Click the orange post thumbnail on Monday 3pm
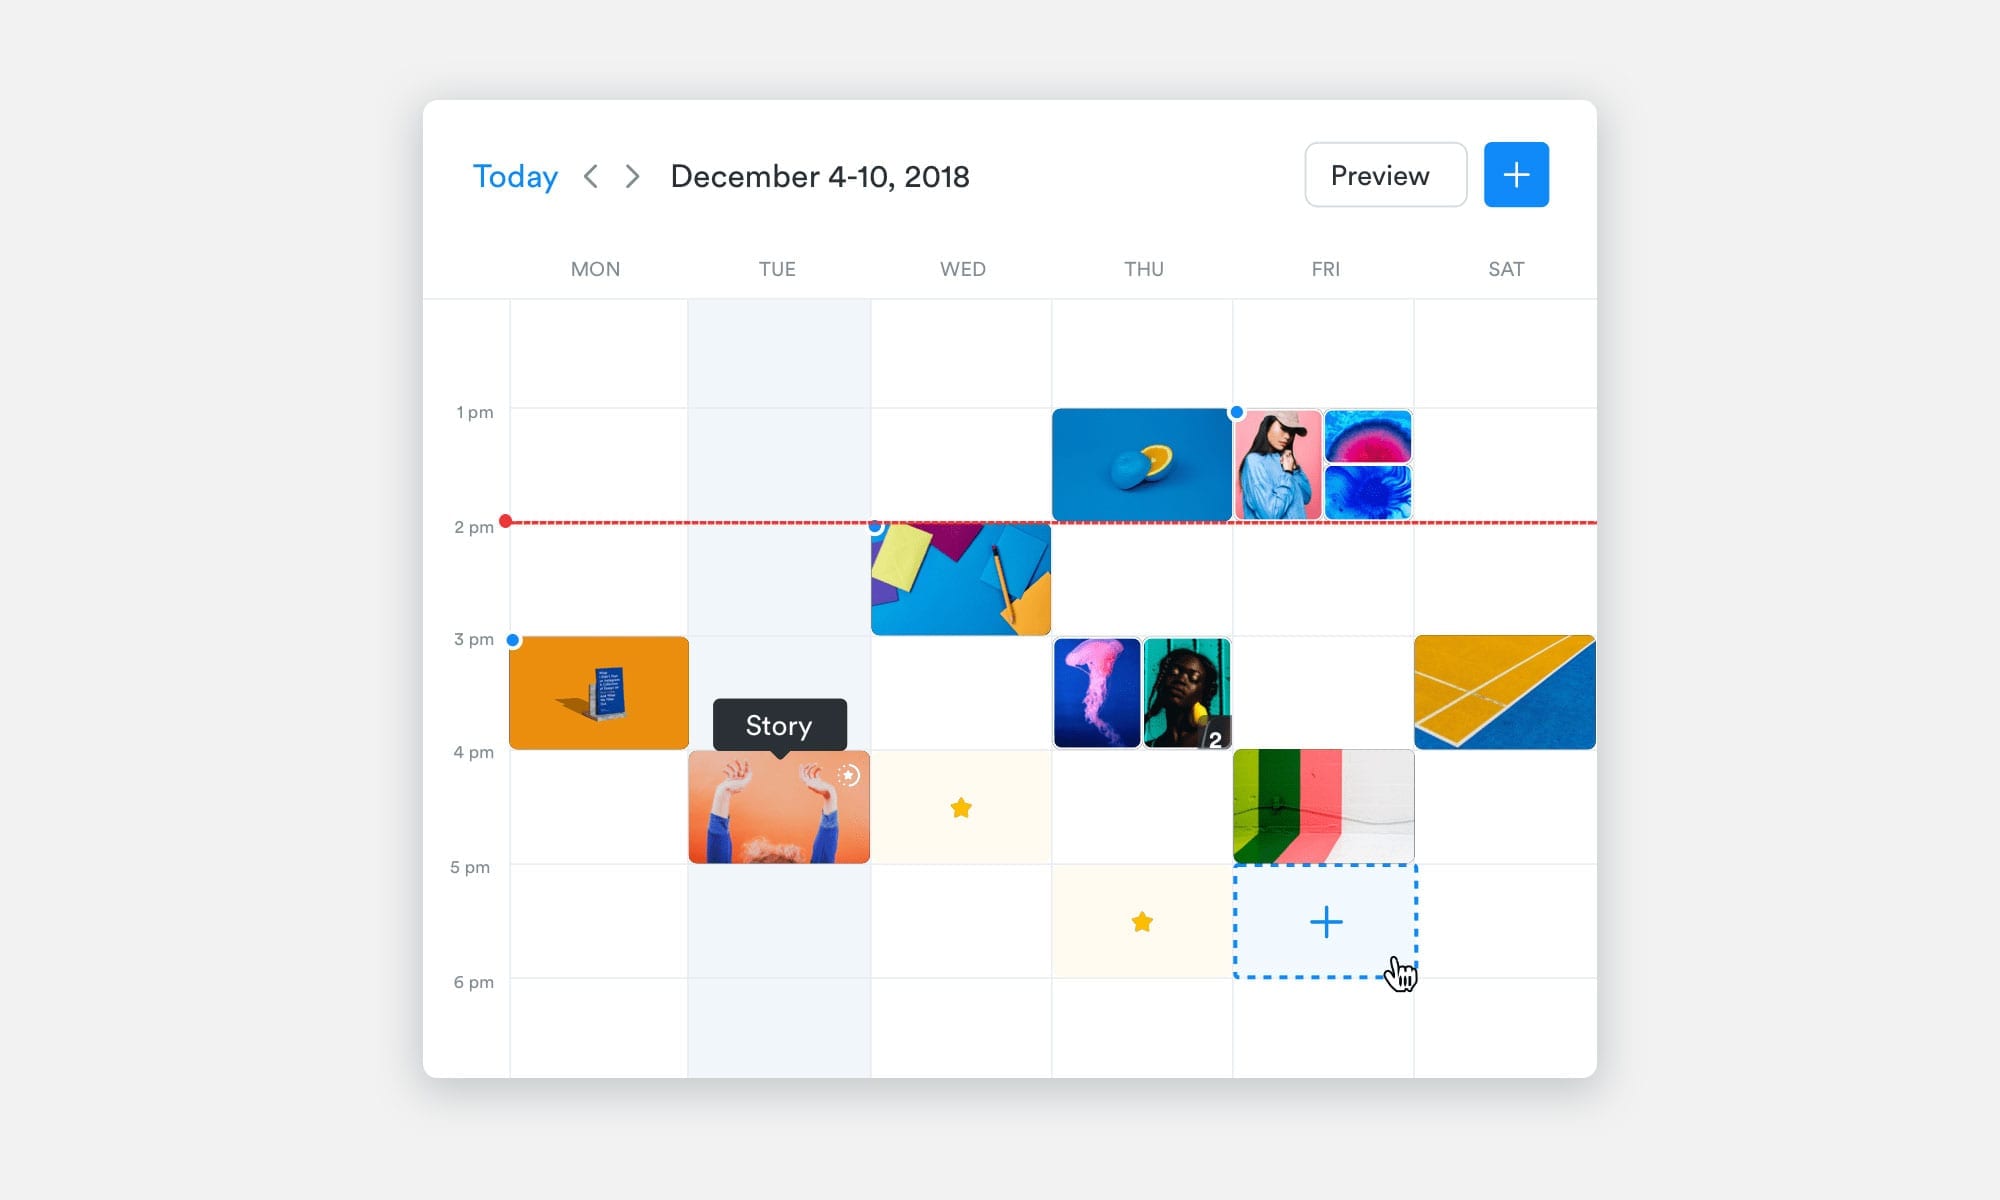The height and width of the screenshot is (1200, 2000). click(x=599, y=691)
